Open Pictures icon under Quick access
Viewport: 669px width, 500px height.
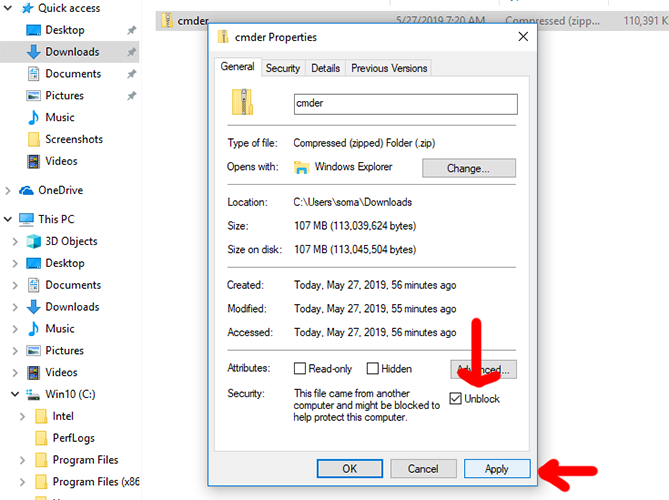pyautogui.click(x=33, y=96)
